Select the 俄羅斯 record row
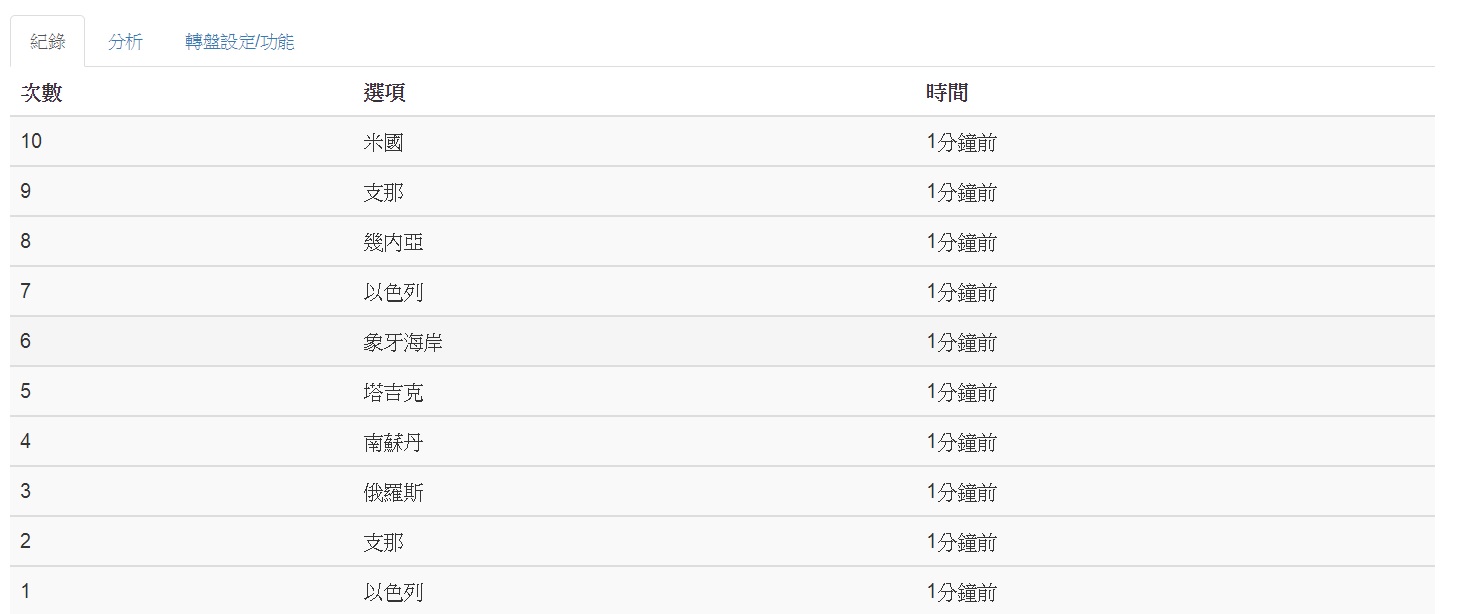 pyautogui.click(x=722, y=492)
